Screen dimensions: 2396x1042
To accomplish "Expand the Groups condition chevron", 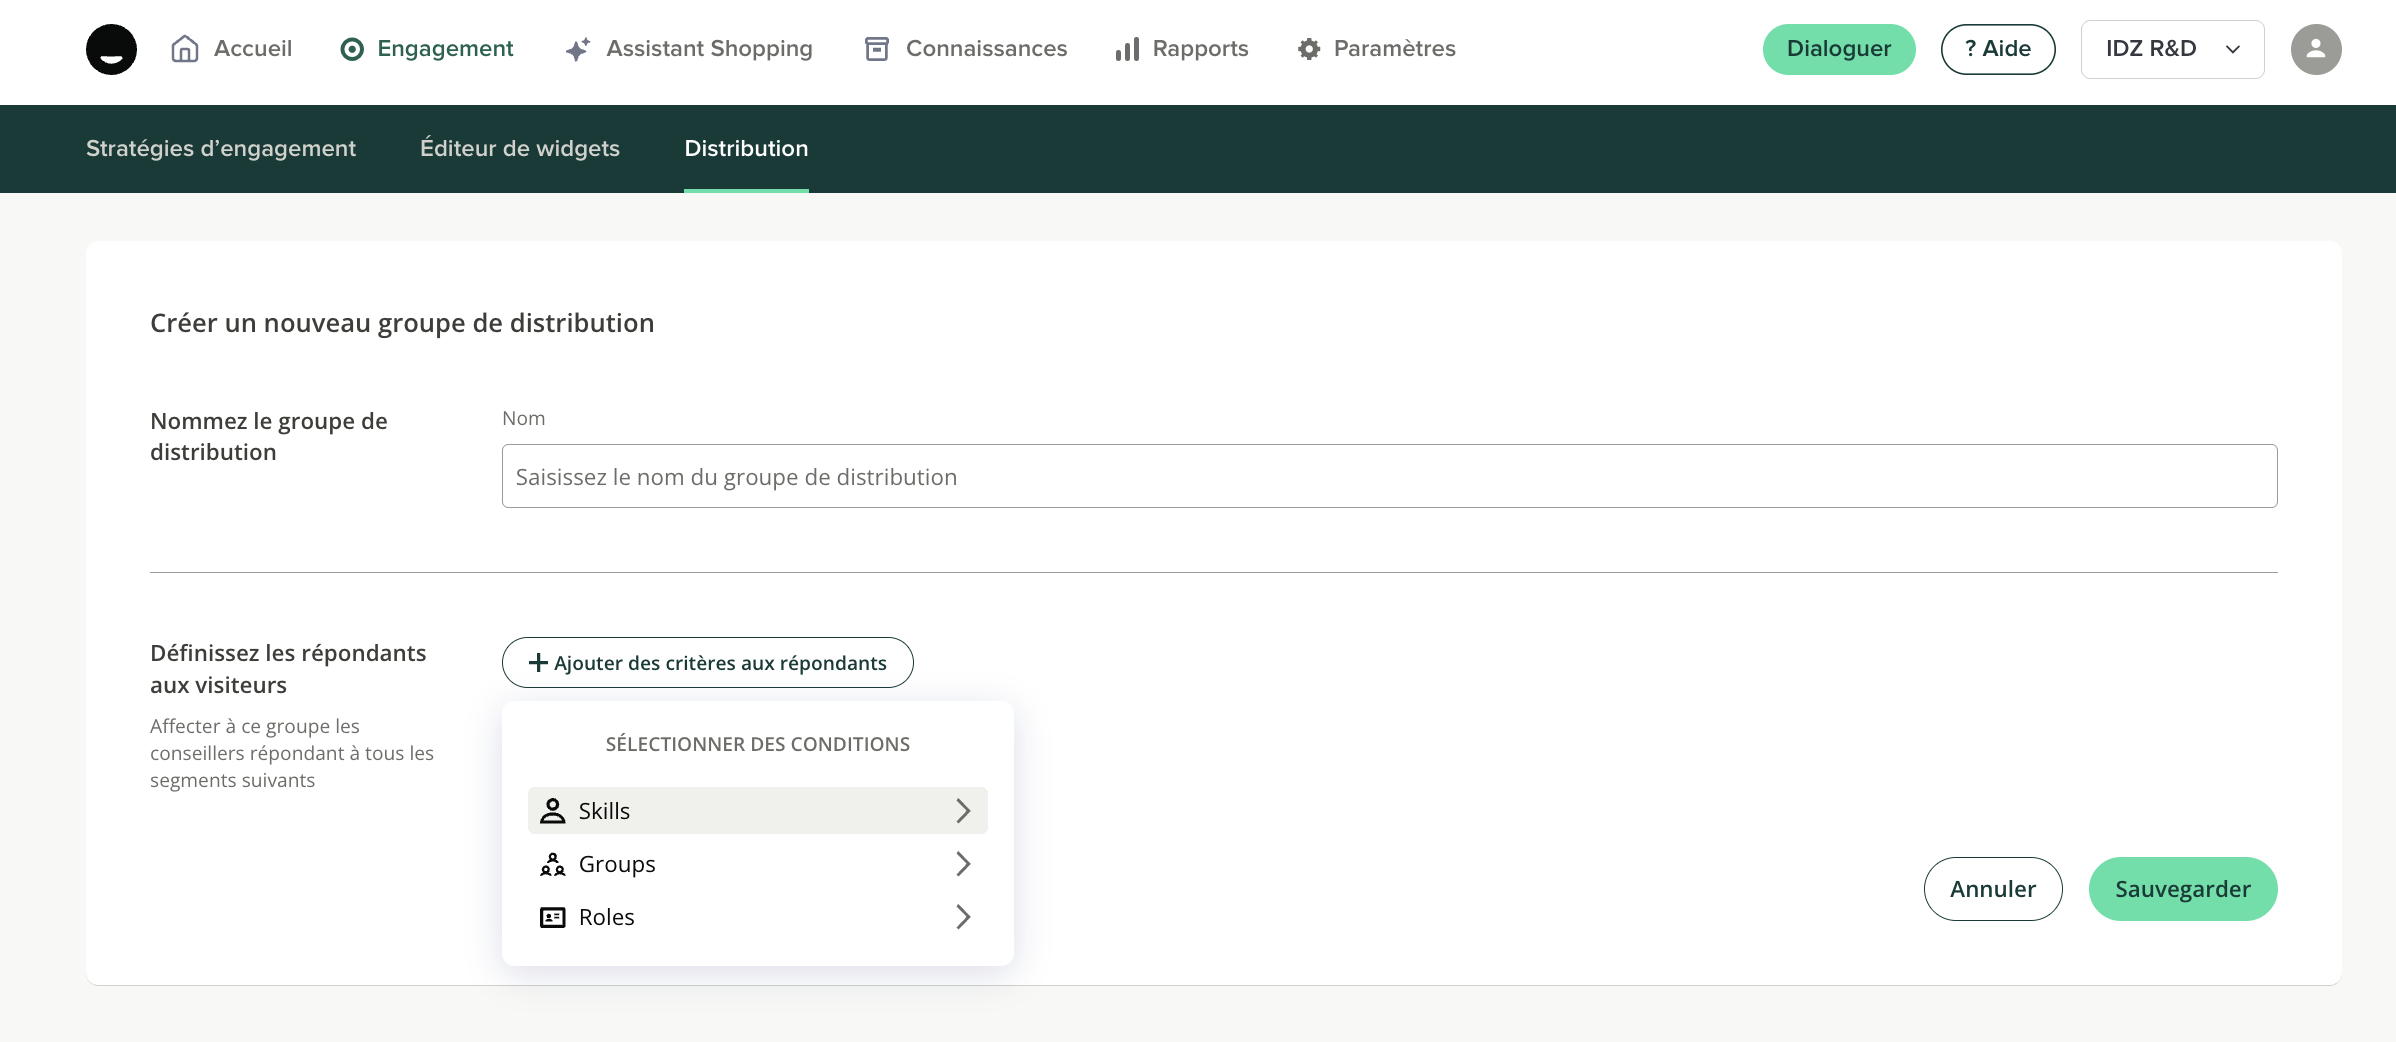I will 963,864.
